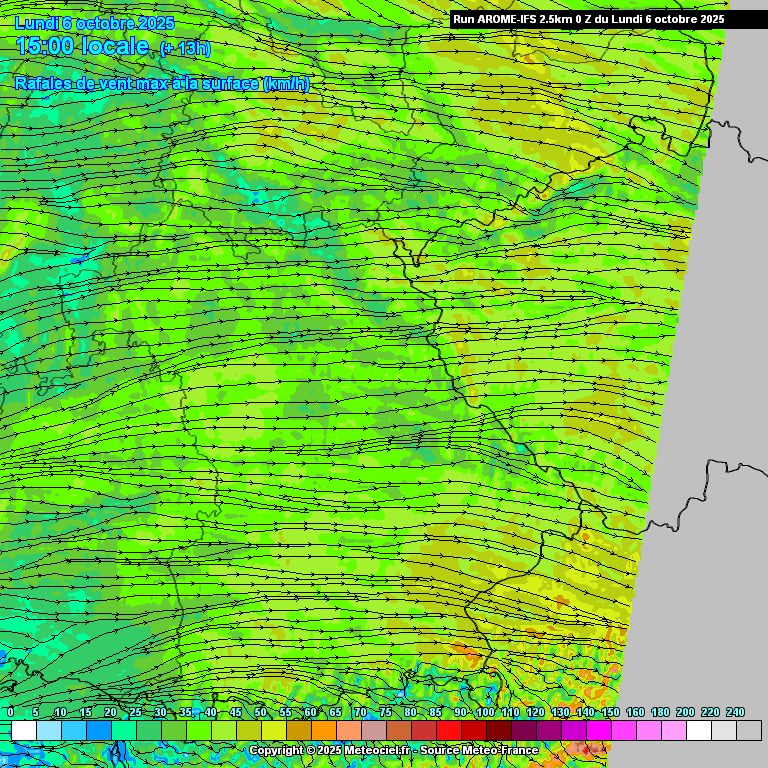Click the white 0 km/h legend swatch

(x=23, y=731)
